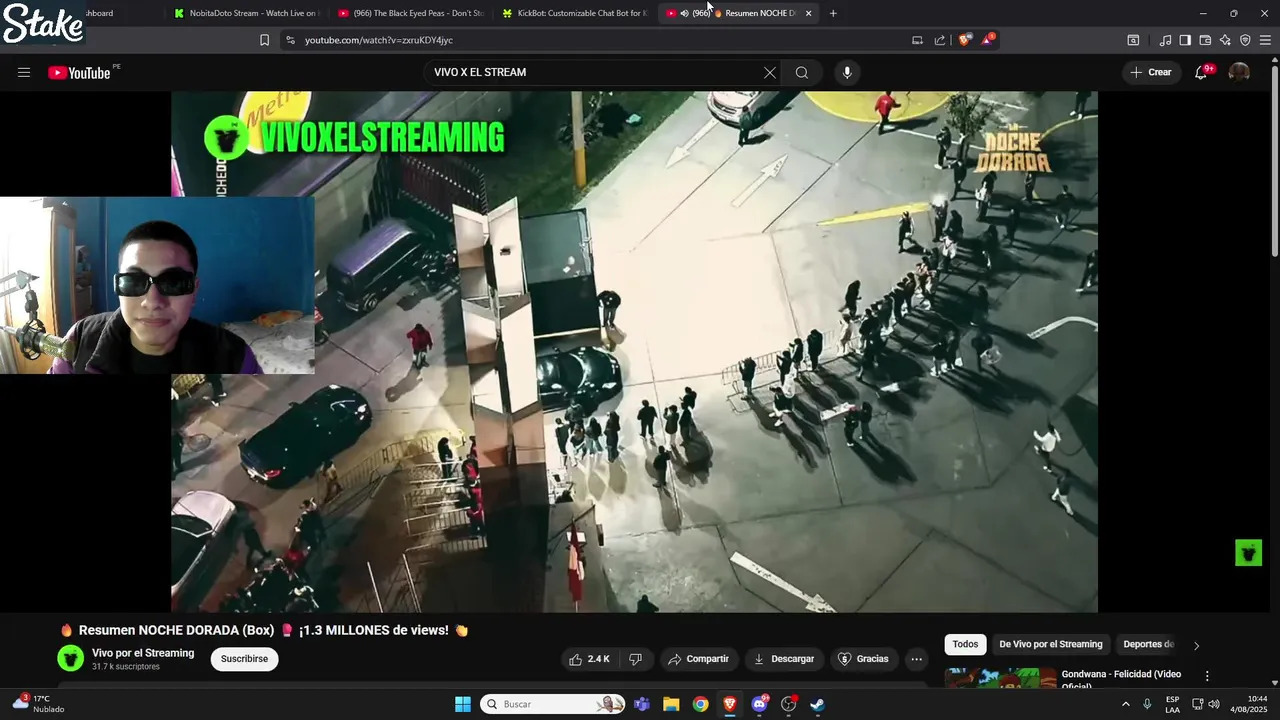Click the Brave bookmark icon
This screenshot has height=720, width=1280.
coord(264,40)
